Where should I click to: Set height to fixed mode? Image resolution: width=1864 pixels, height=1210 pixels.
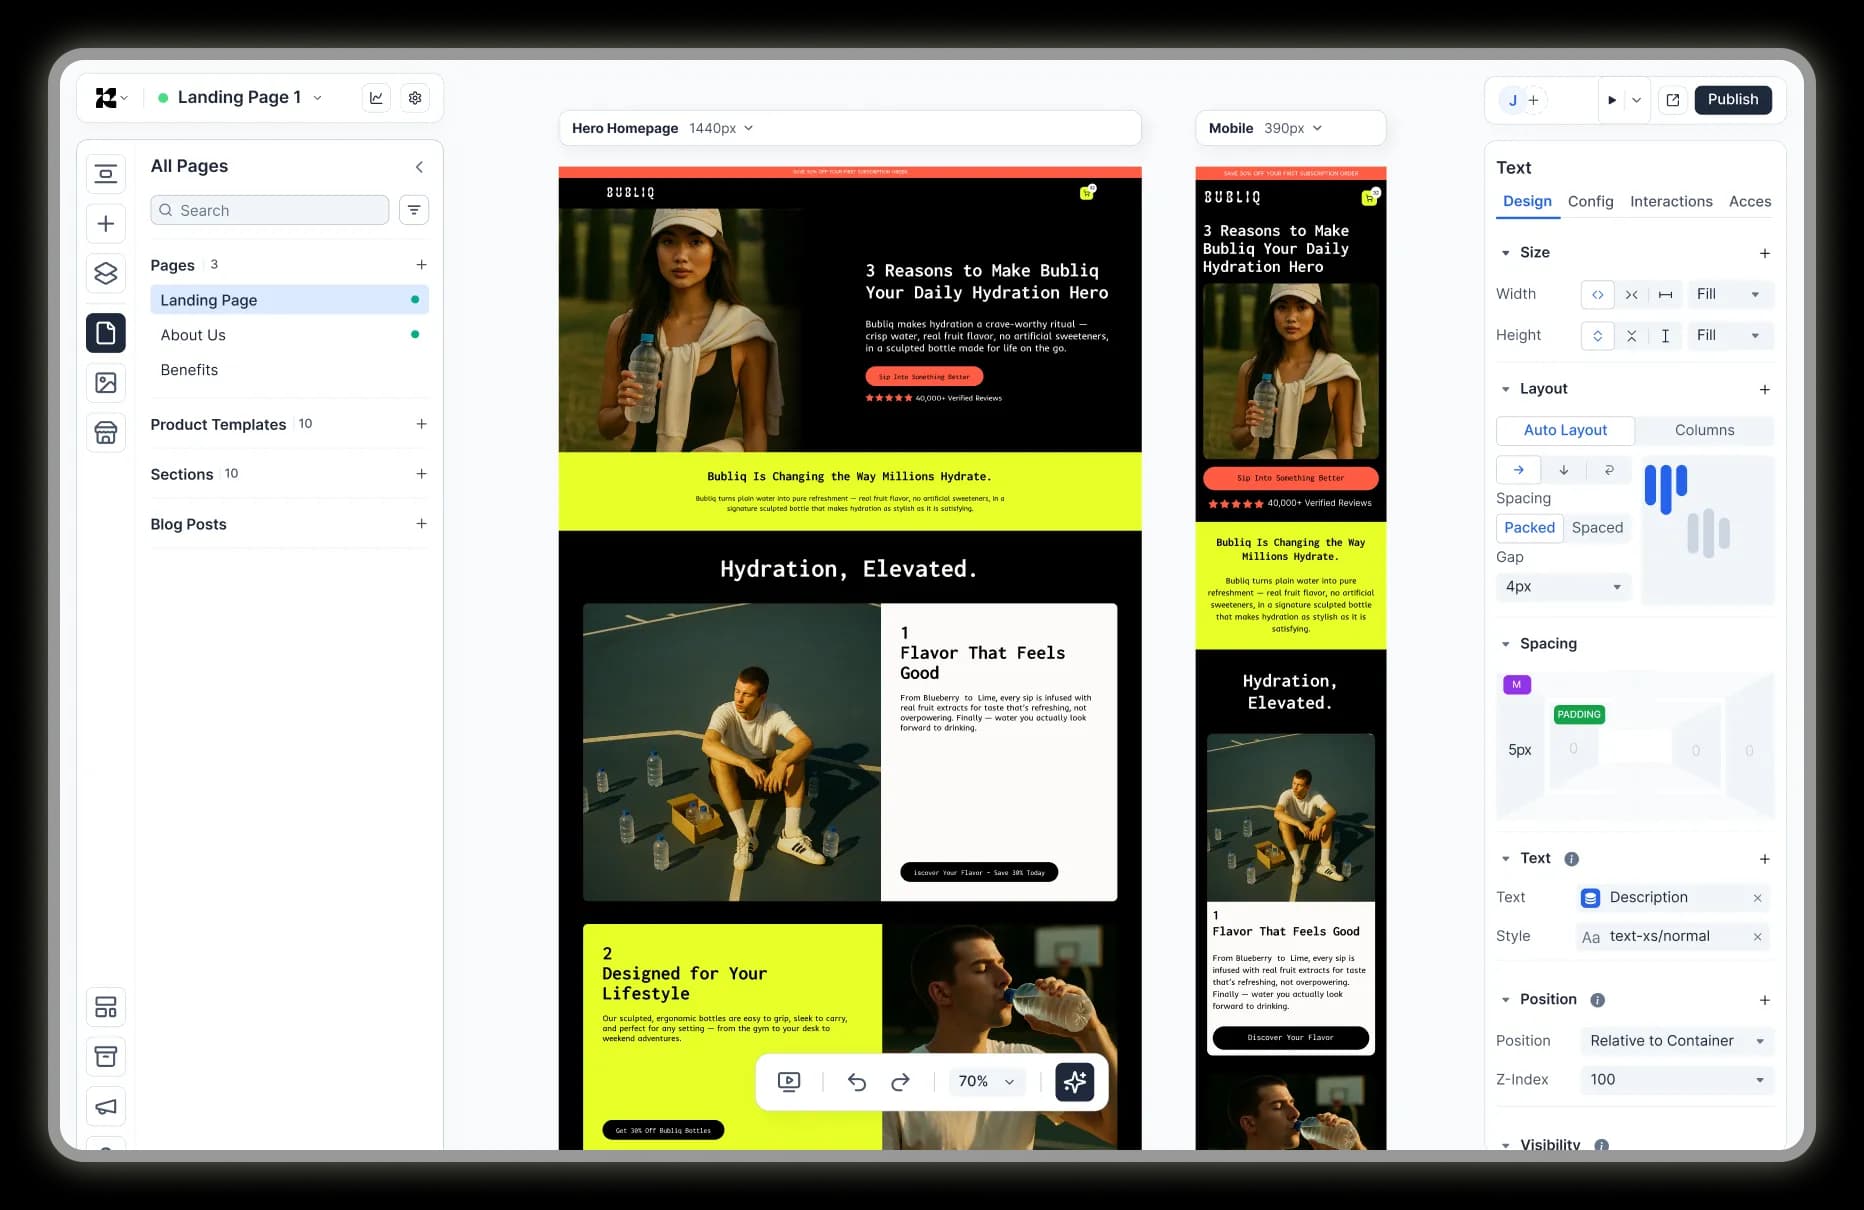click(1665, 336)
